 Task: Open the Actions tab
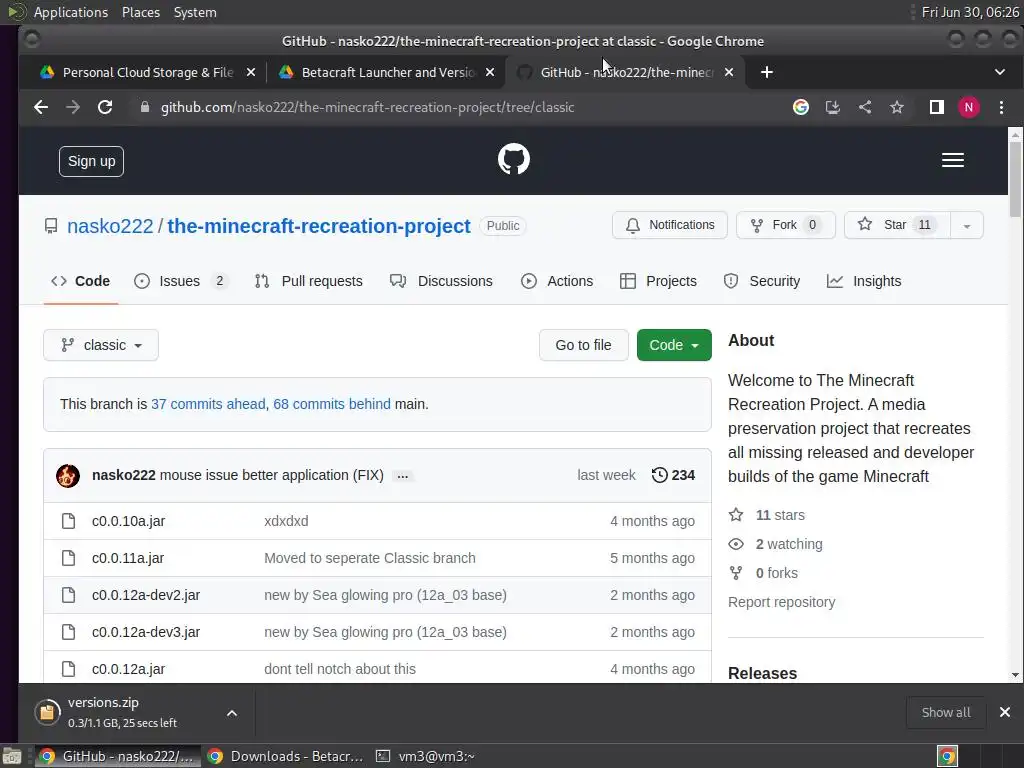[x=556, y=281]
